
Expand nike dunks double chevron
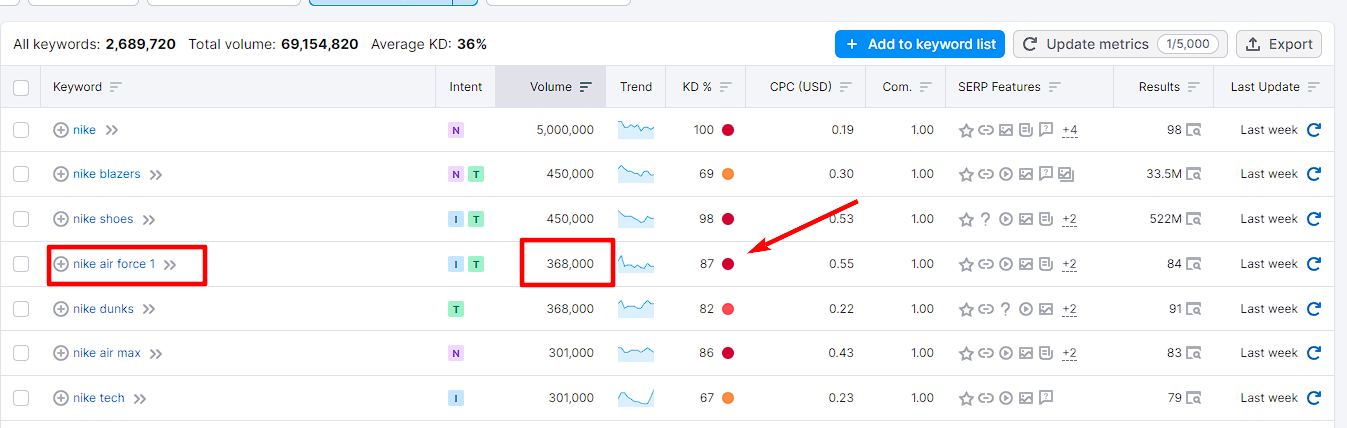tap(149, 310)
